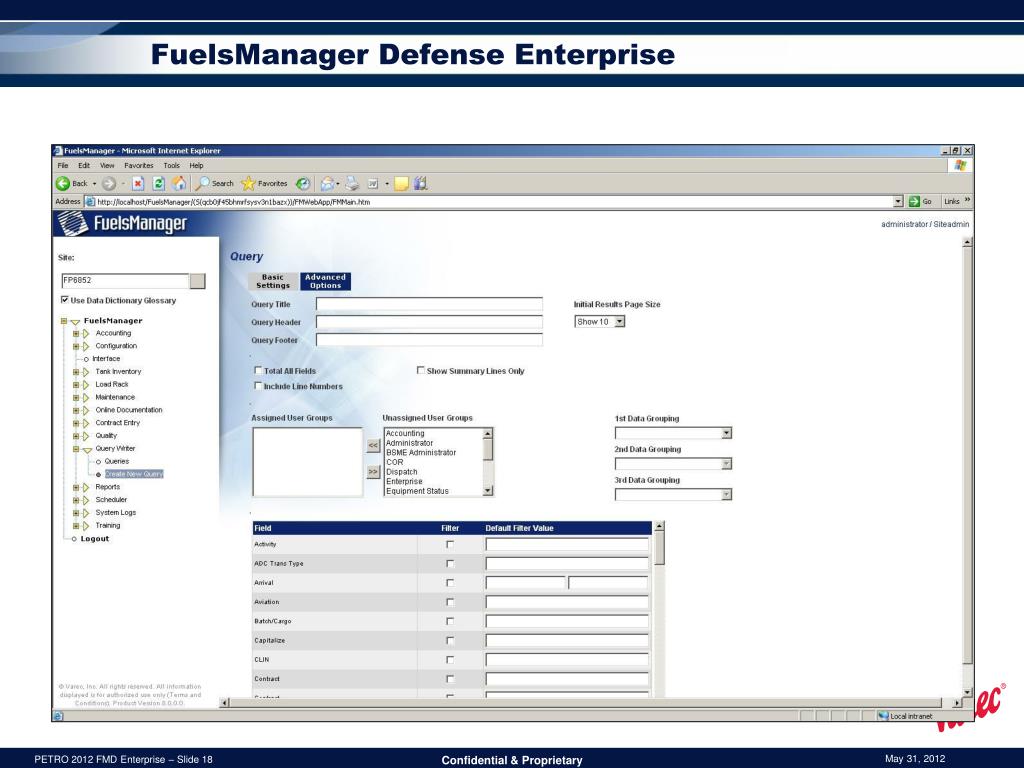The image size is (1024, 768).
Task: Open the Edit menu
Action: pyautogui.click(x=84, y=165)
